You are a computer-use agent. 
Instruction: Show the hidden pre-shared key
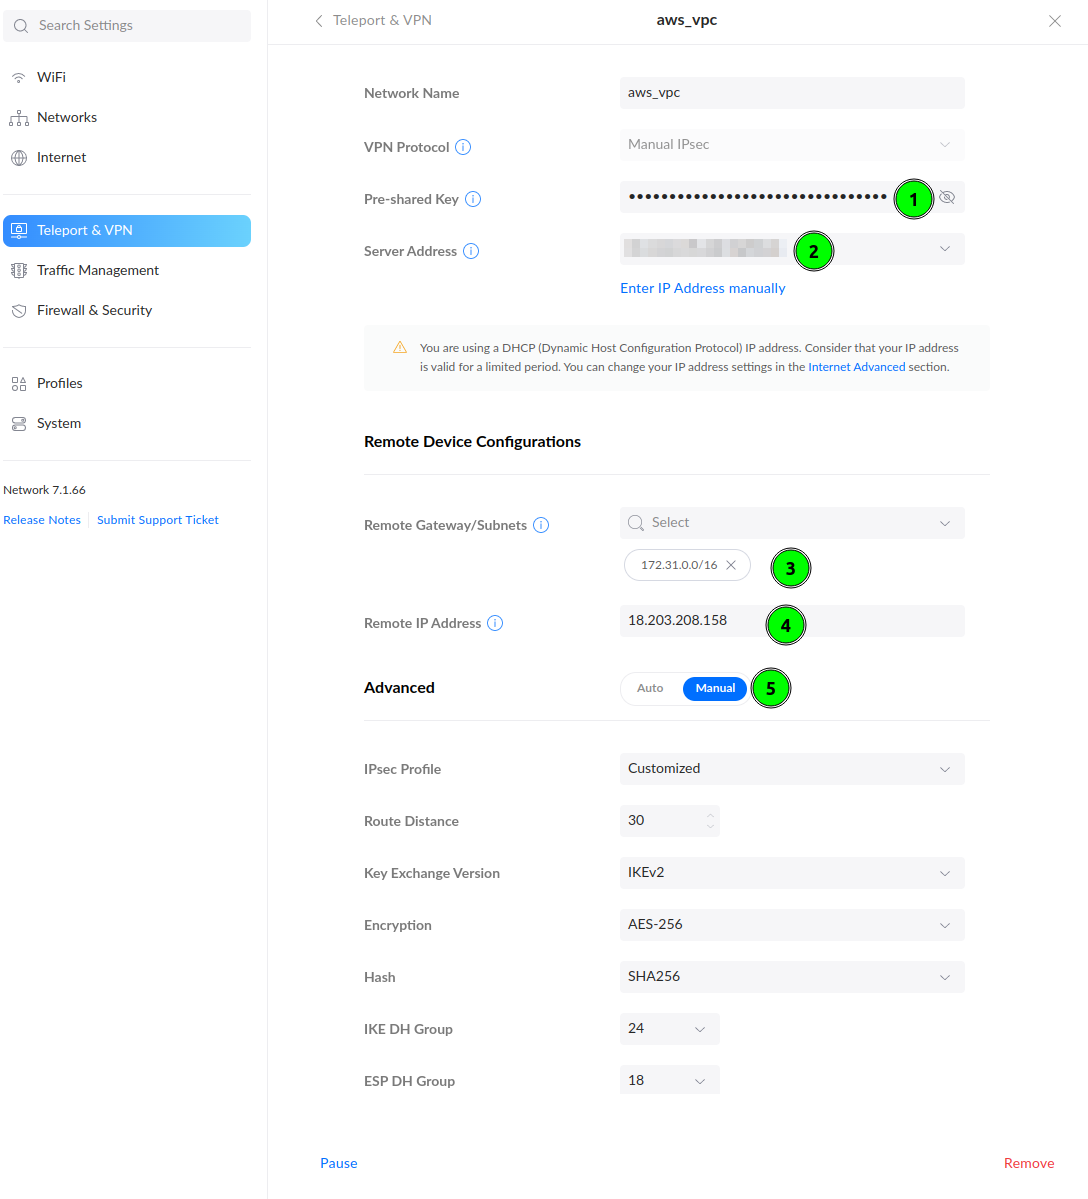pos(947,197)
